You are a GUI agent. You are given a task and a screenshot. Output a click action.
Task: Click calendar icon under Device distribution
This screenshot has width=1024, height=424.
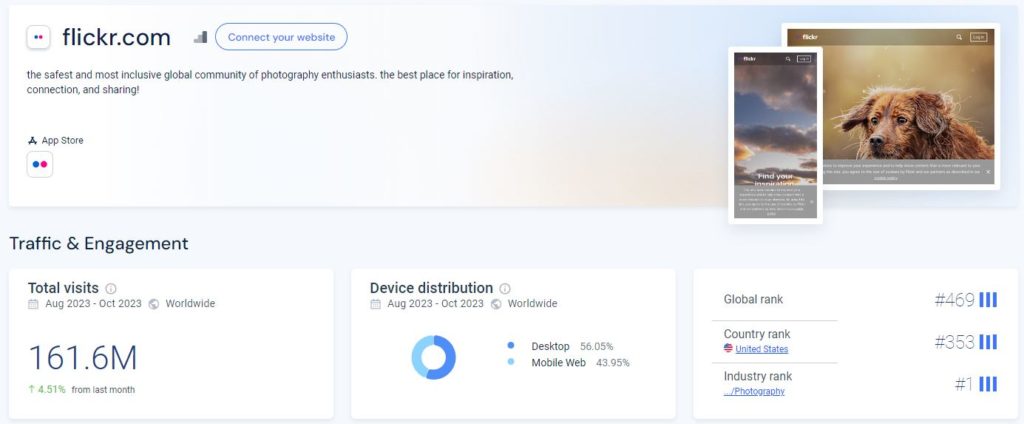(376, 304)
